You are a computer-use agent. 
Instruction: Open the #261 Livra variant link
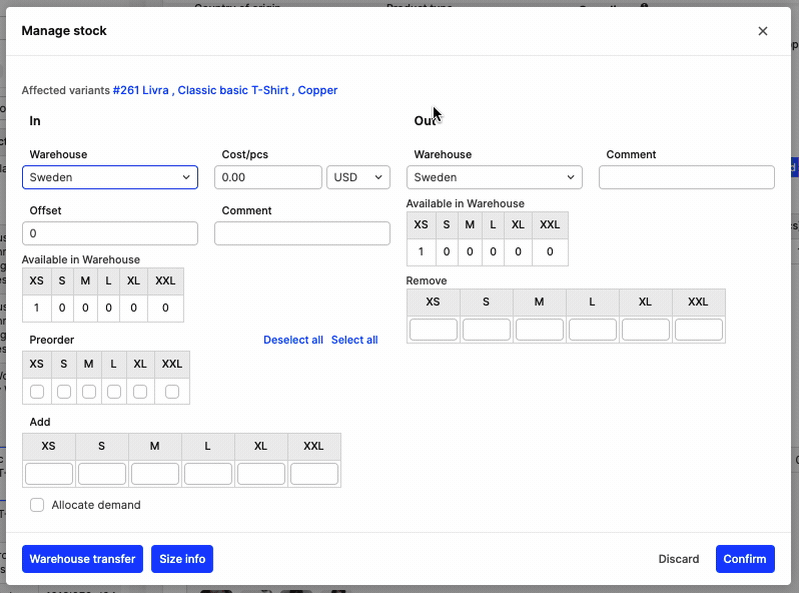[141, 90]
